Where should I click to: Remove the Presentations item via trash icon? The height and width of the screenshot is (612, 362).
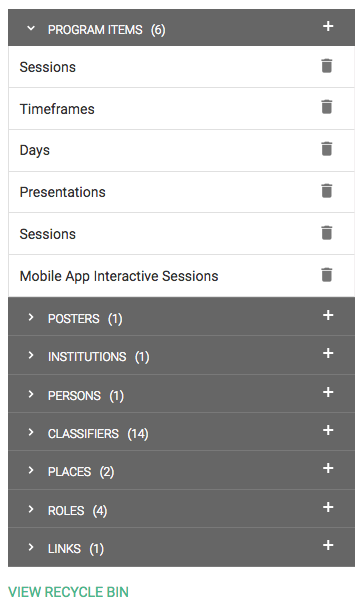tap(326, 191)
